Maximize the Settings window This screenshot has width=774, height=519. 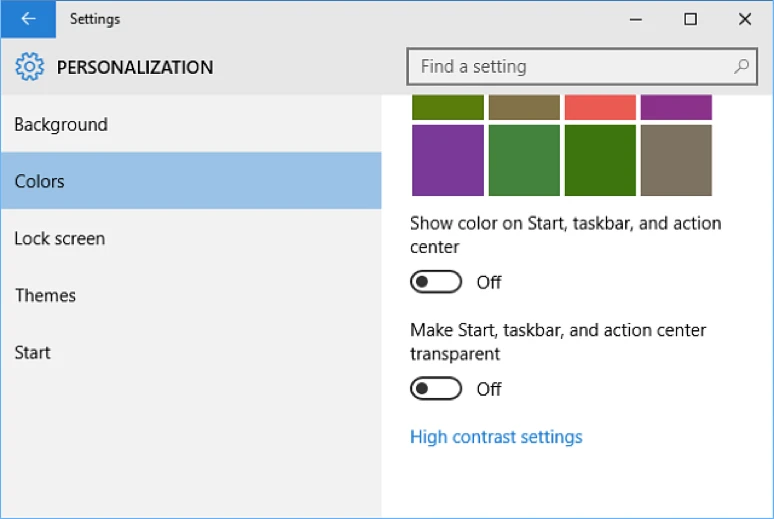690,19
